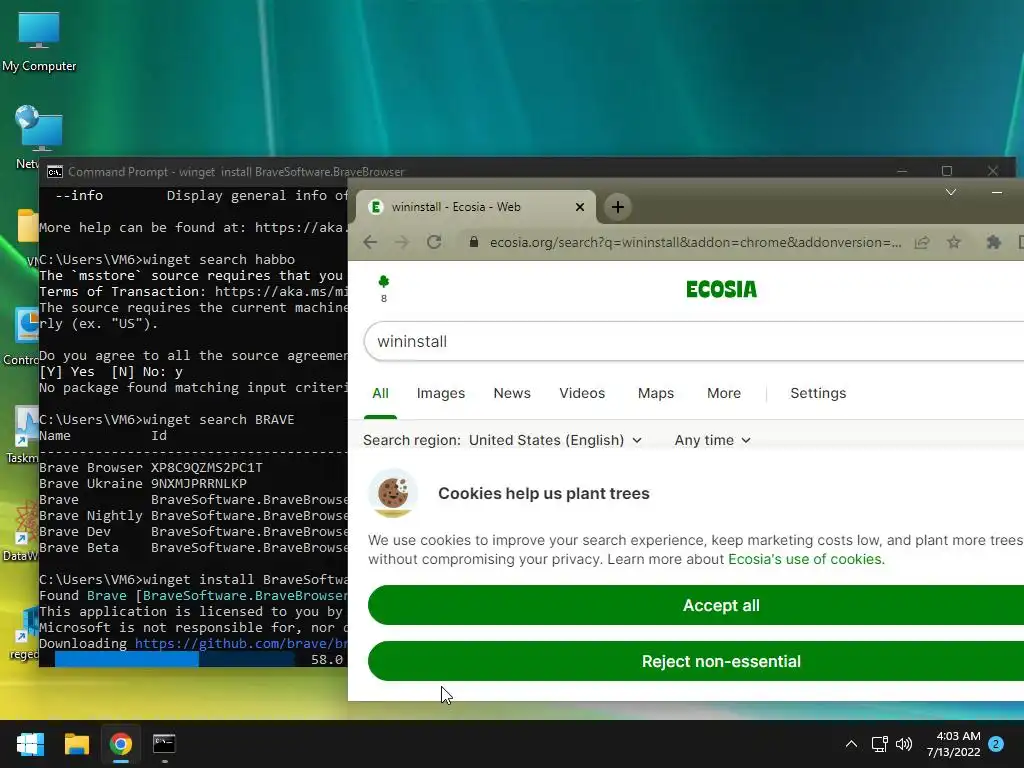
Task: Click the Command Prompt taskbar icon
Action: [x=164, y=744]
